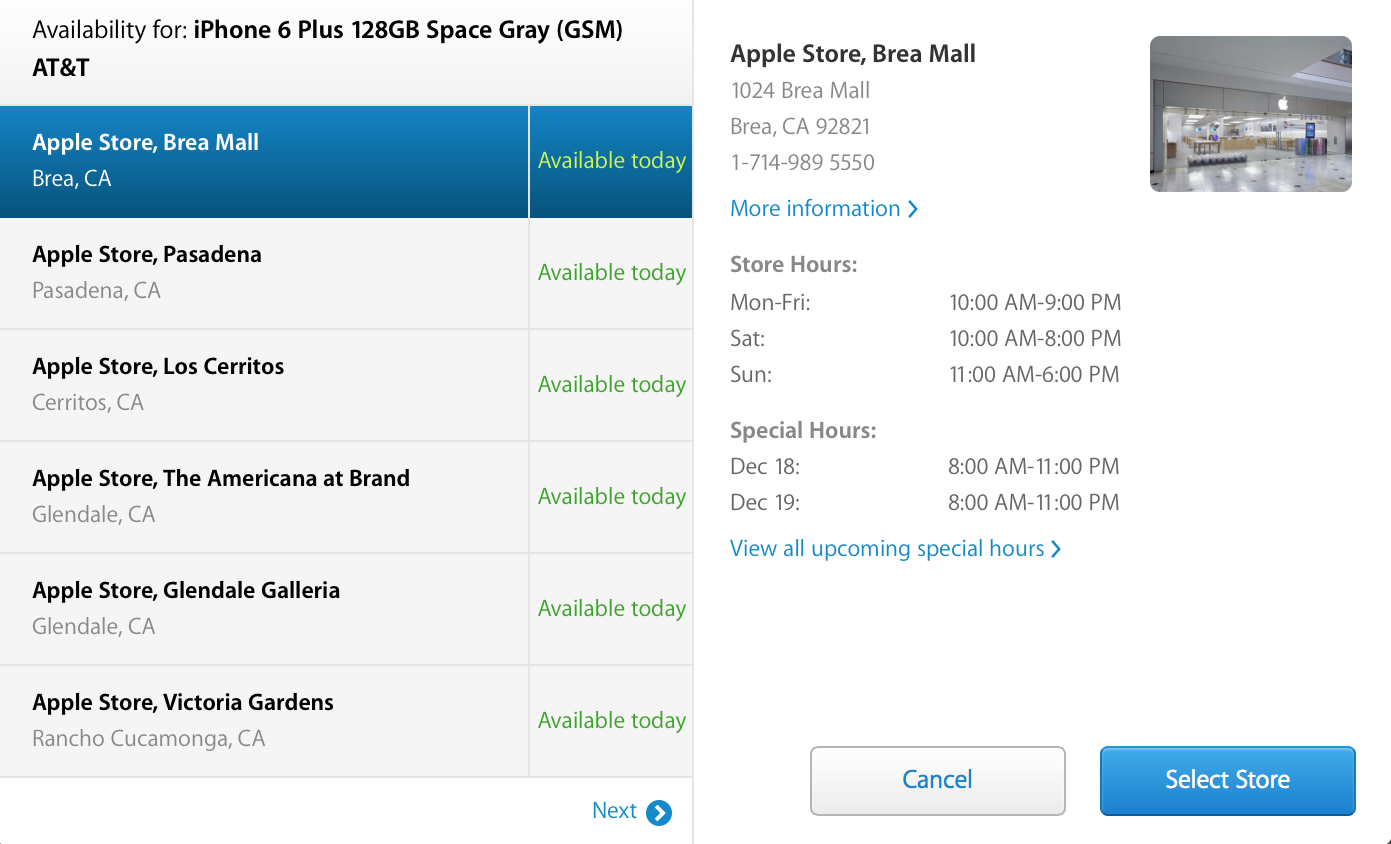Open the Brea Mall store photo
Screen dimensions: 1391x844
(1251, 114)
